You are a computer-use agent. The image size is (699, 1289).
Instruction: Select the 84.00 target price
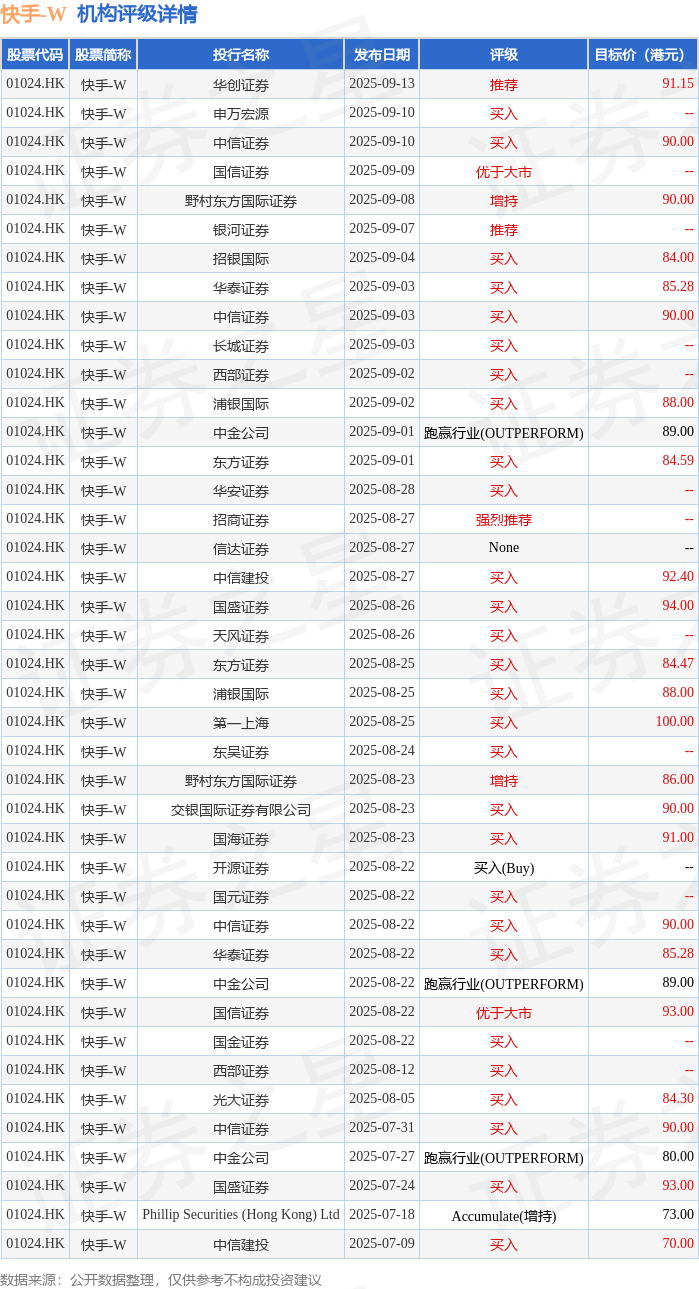(678, 258)
